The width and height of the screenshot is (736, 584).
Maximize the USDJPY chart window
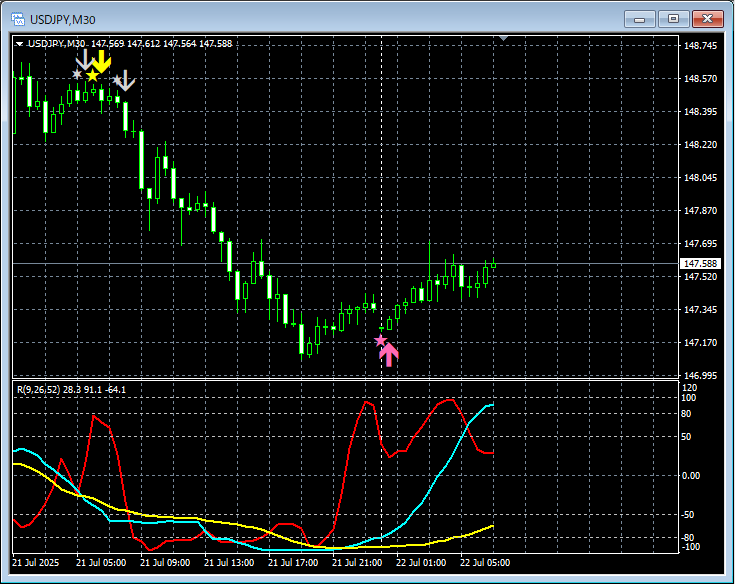tap(673, 19)
